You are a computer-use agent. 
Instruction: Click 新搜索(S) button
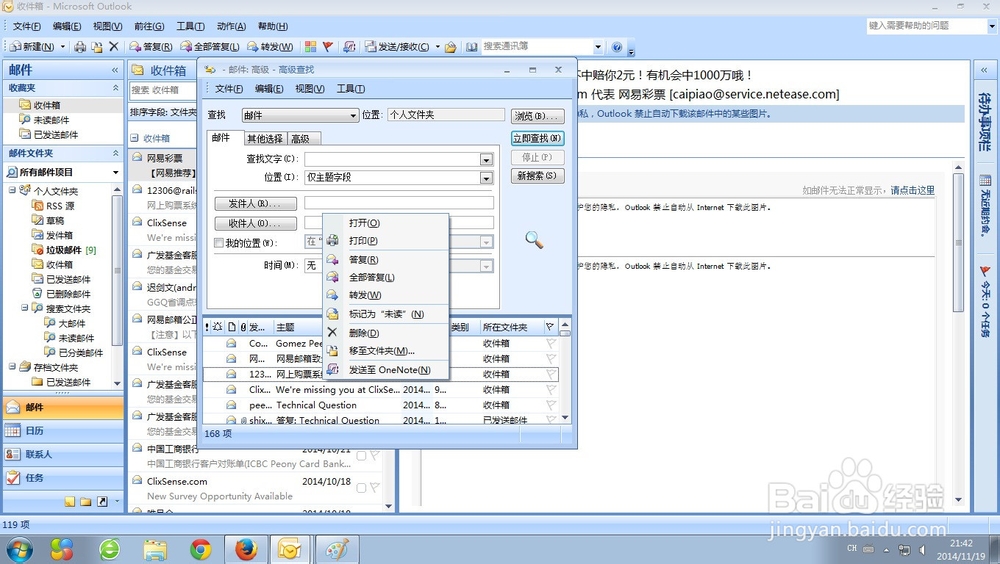point(537,175)
